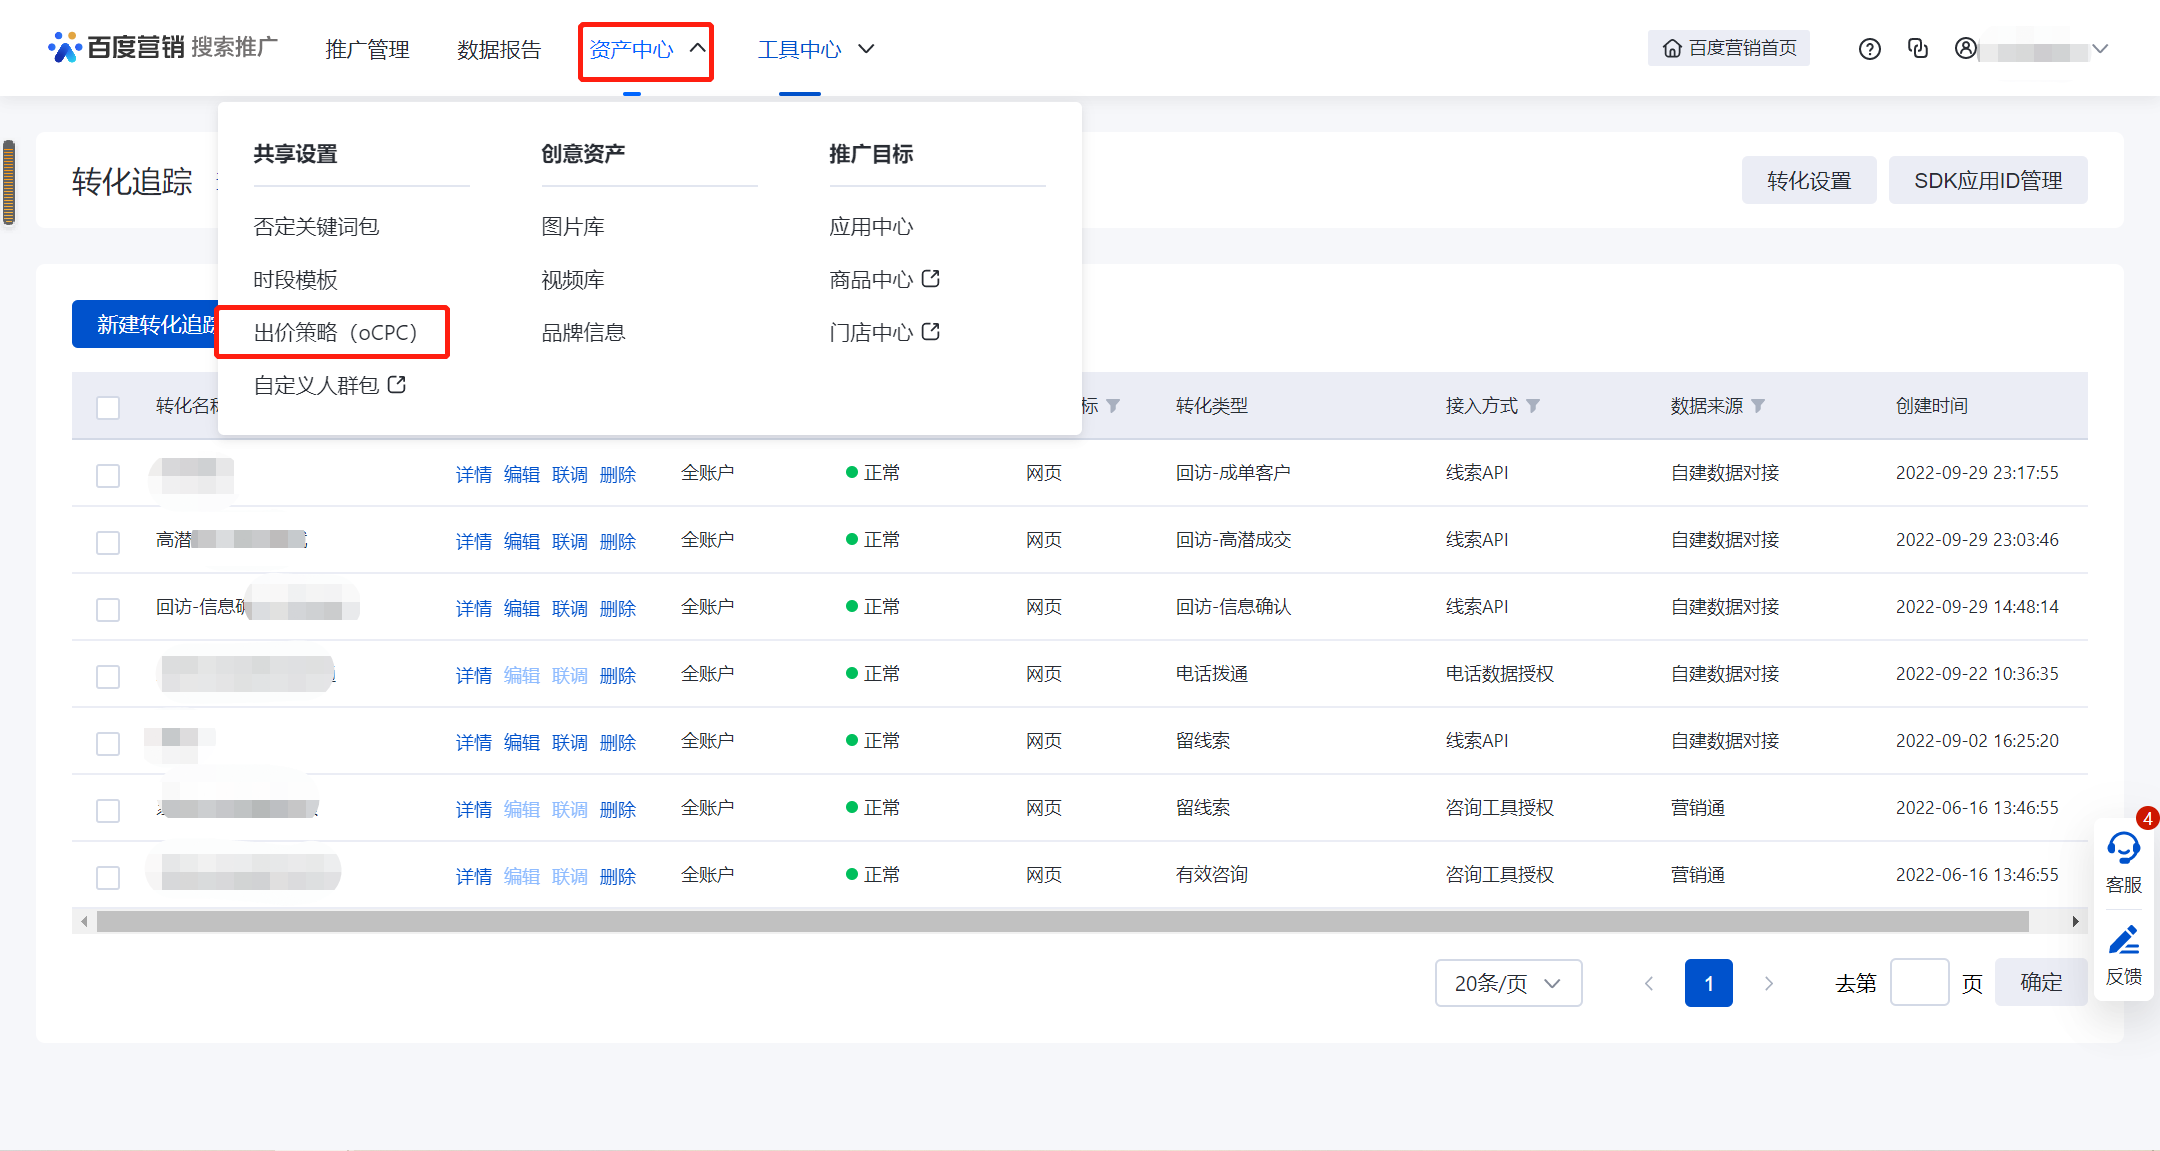Check the box for the 回访-成单客户 row
2160x1151 pixels.
click(108, 475)
